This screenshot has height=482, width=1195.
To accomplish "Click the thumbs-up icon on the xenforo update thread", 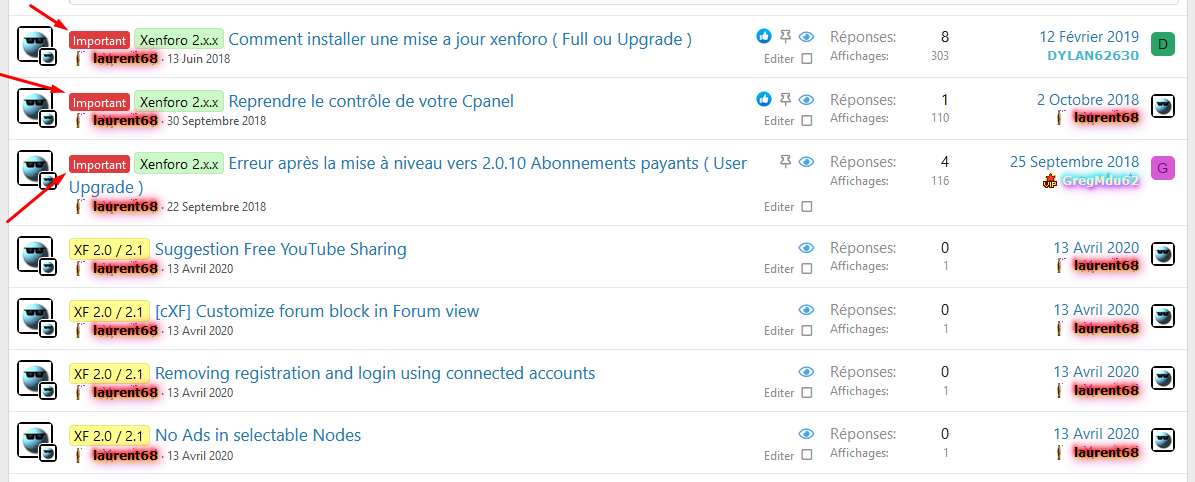I will pyautogui.click(x=764, y=36).
